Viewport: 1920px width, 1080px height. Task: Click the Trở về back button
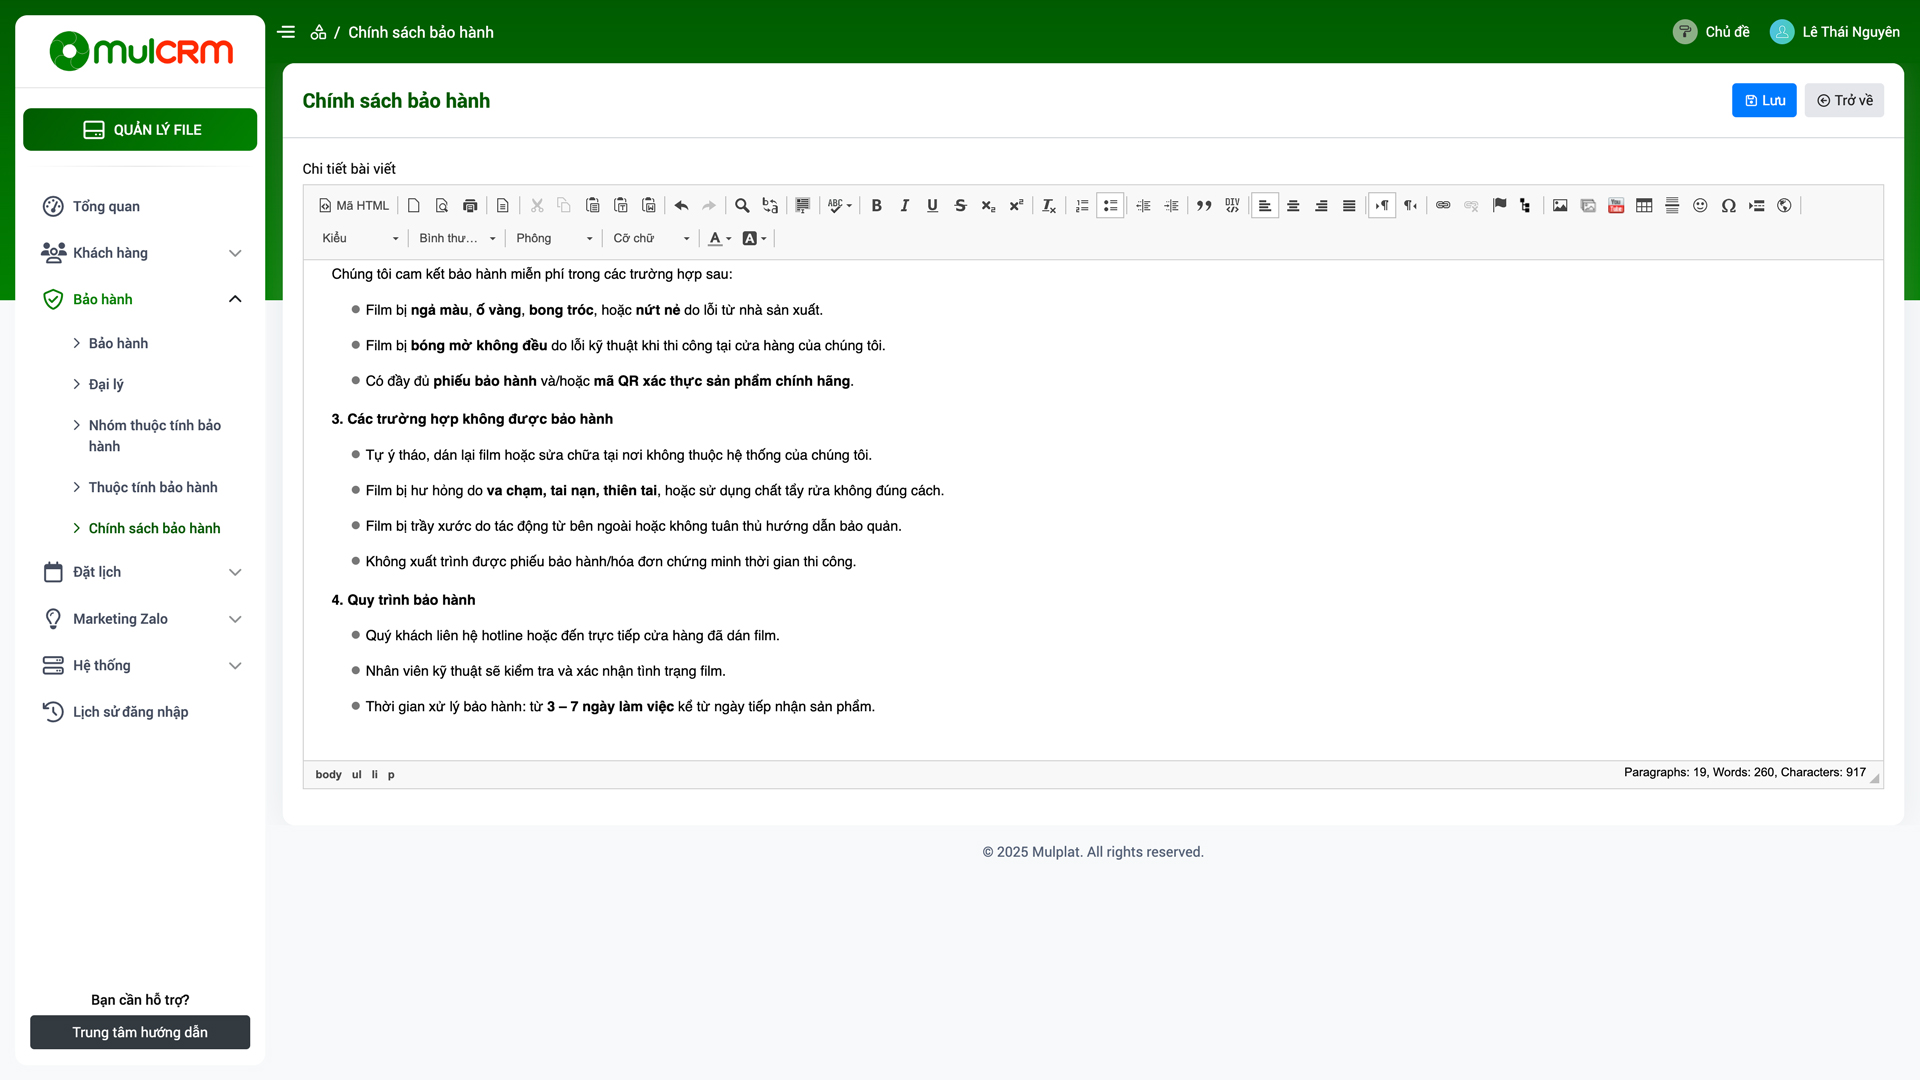(1844, 100)
